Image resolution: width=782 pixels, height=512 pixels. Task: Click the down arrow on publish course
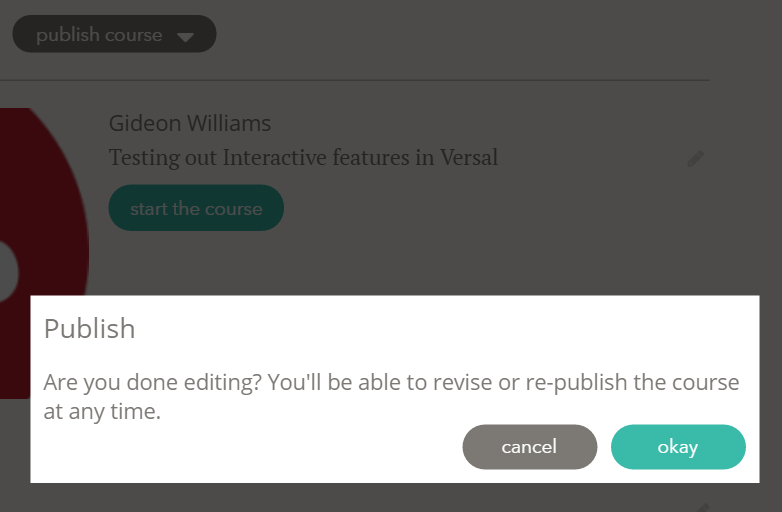(185, 37)
